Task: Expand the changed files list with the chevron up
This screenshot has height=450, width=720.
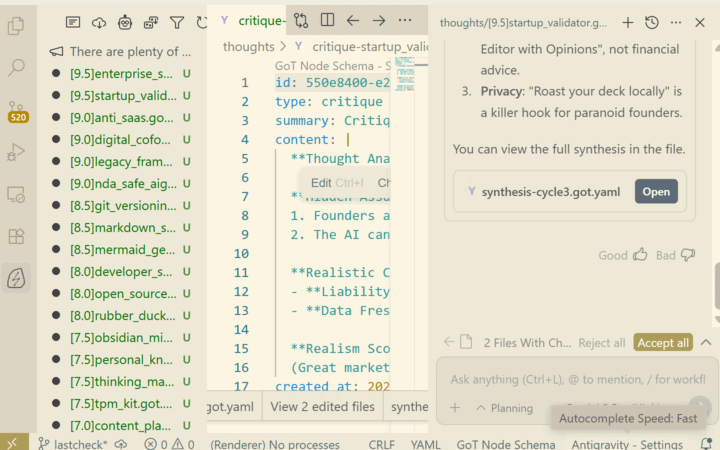Action: [706, 343]
